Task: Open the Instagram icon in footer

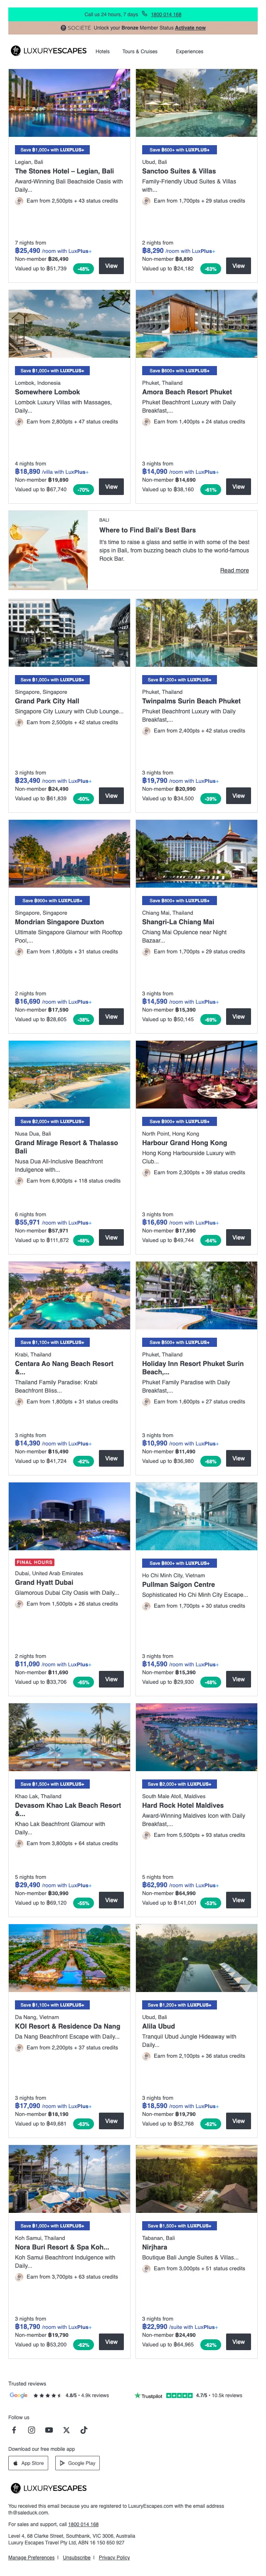Action: (31, 2429)
